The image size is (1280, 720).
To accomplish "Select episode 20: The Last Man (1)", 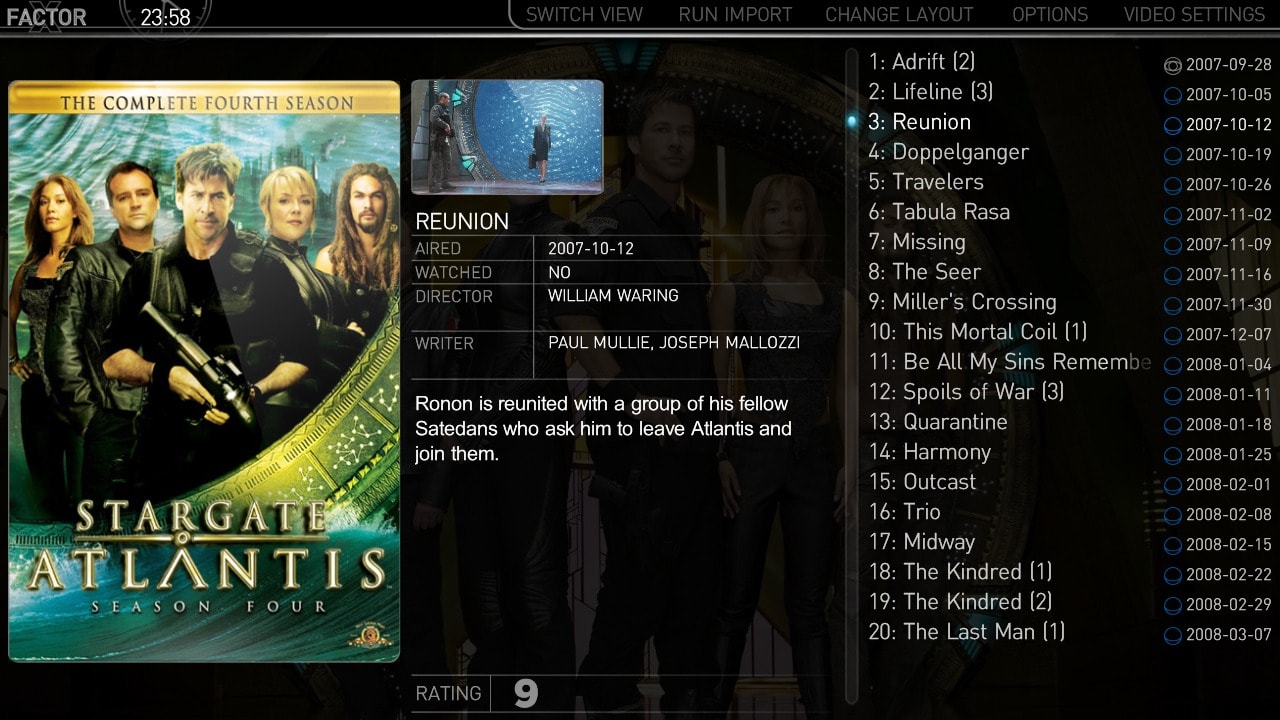I will 966,632.
